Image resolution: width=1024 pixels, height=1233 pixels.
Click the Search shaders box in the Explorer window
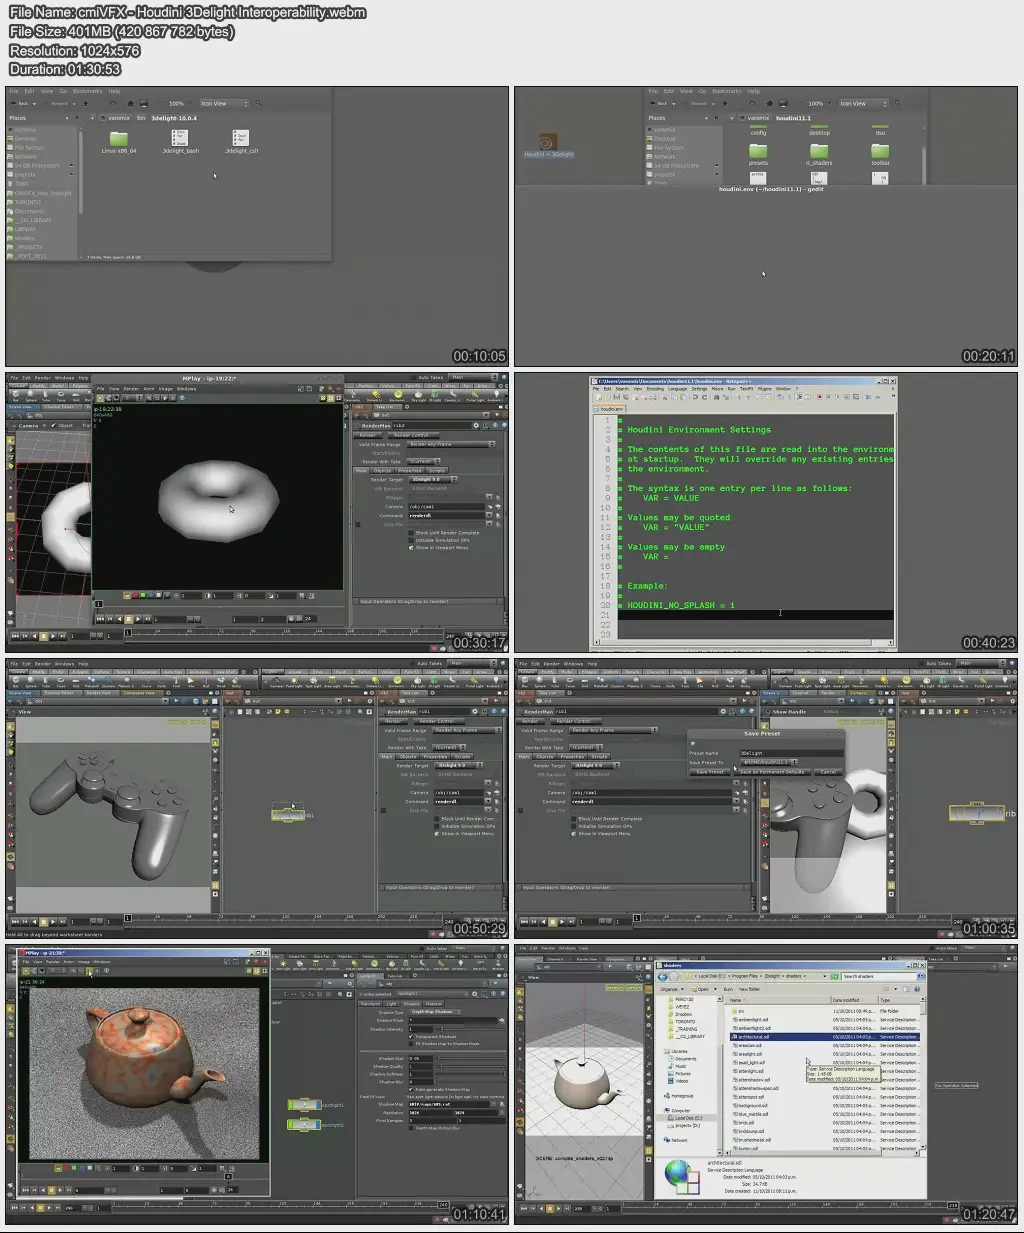(879, 976)
